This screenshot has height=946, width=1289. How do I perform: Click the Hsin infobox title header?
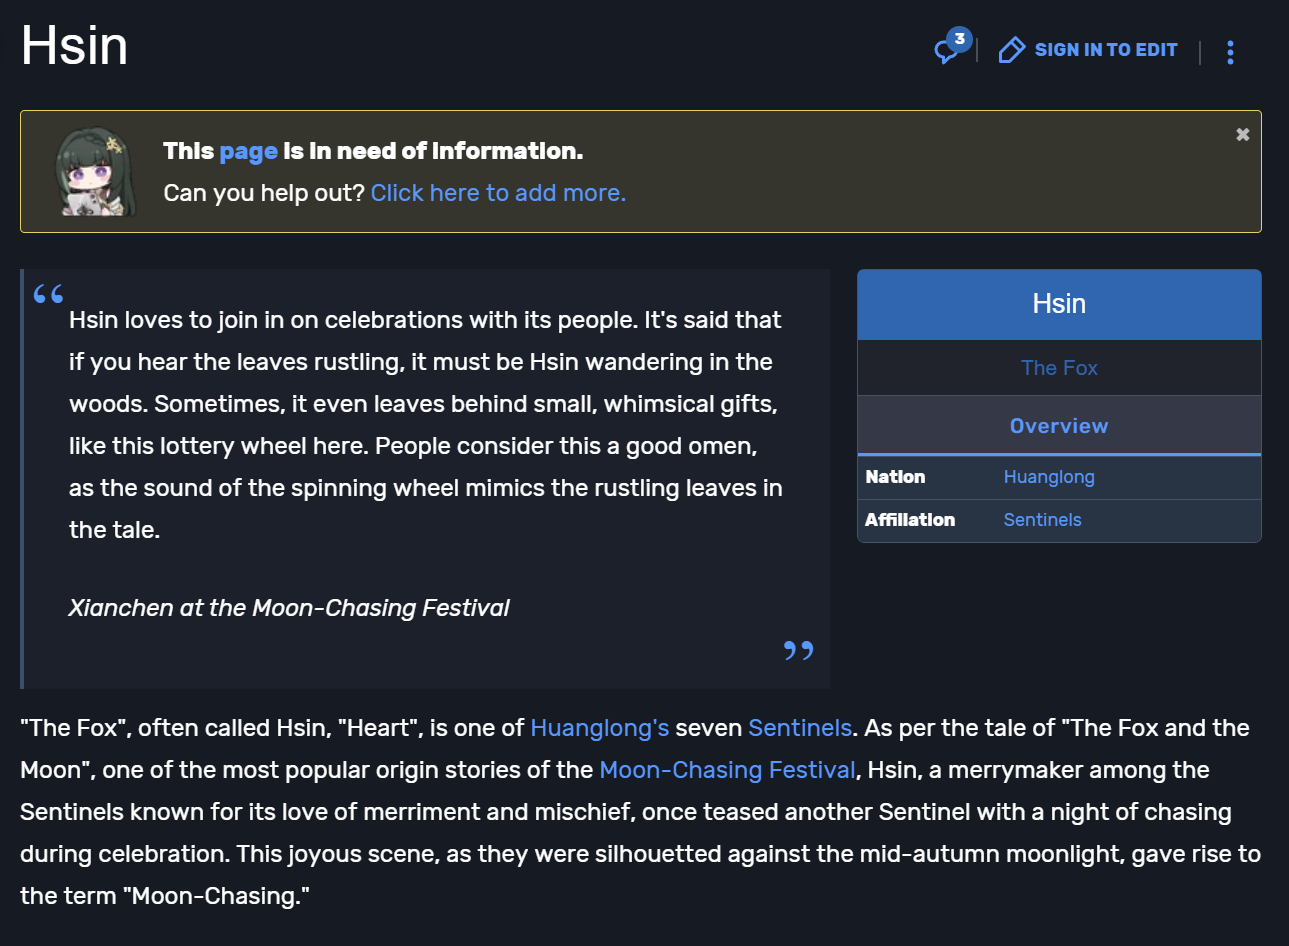point(1059,304)
